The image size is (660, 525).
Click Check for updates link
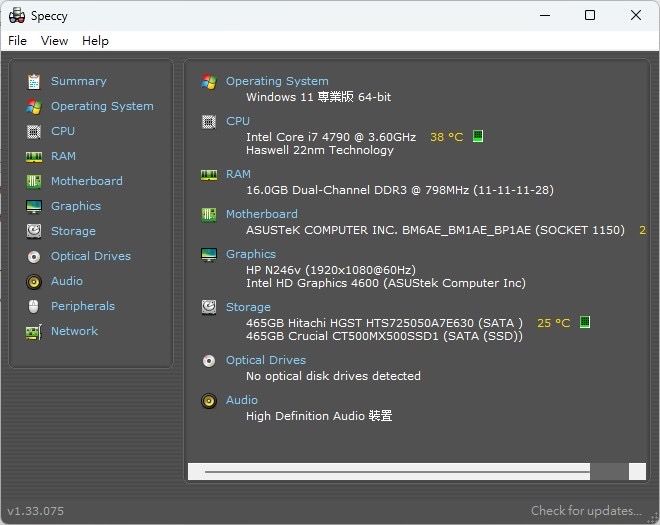[586, 511]
